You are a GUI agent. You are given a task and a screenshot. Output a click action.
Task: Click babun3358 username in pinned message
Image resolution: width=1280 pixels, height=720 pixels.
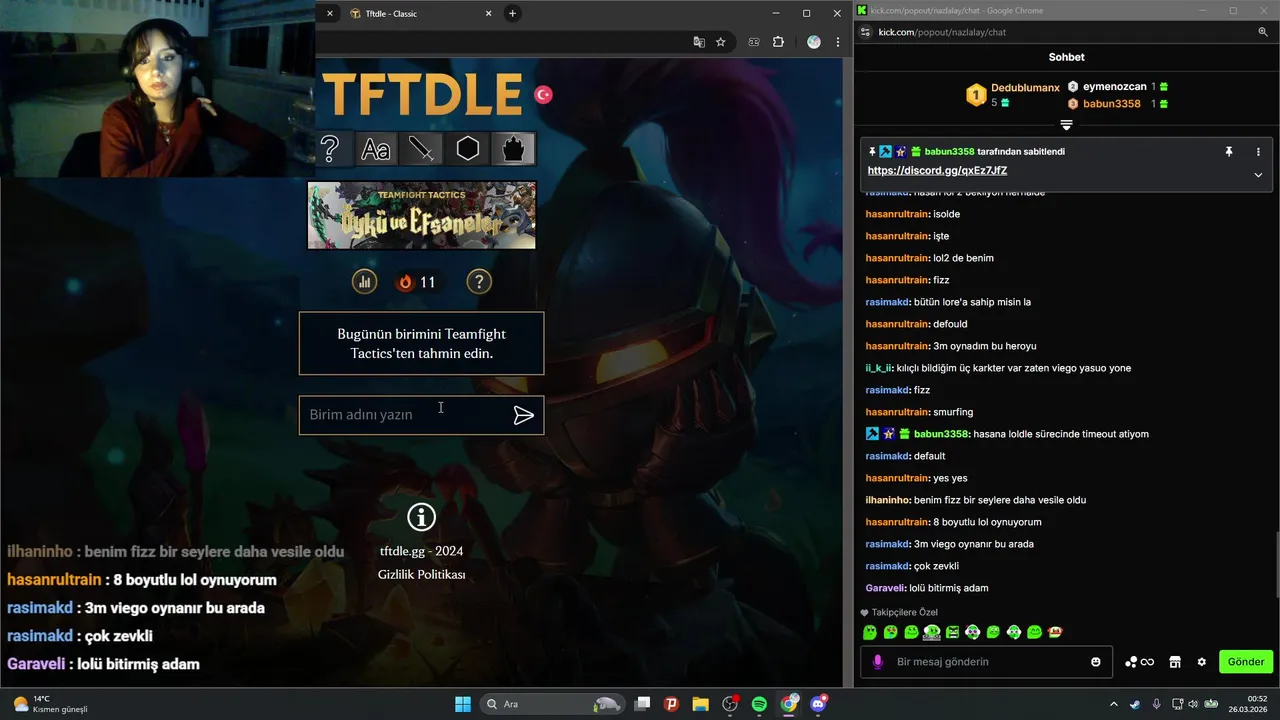(x=949, y=152)
